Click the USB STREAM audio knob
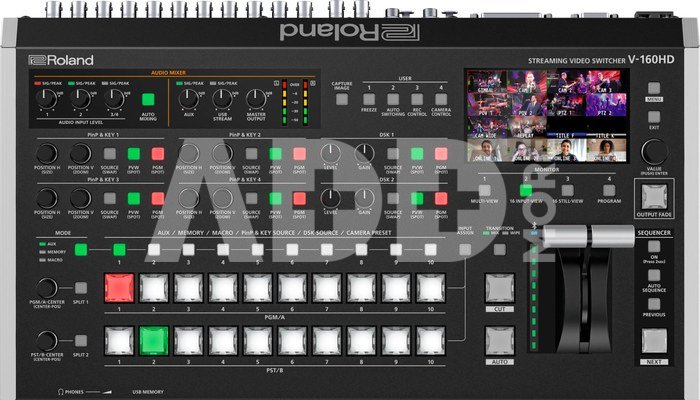This screenshot has width=700, height=400. point(222,99)
